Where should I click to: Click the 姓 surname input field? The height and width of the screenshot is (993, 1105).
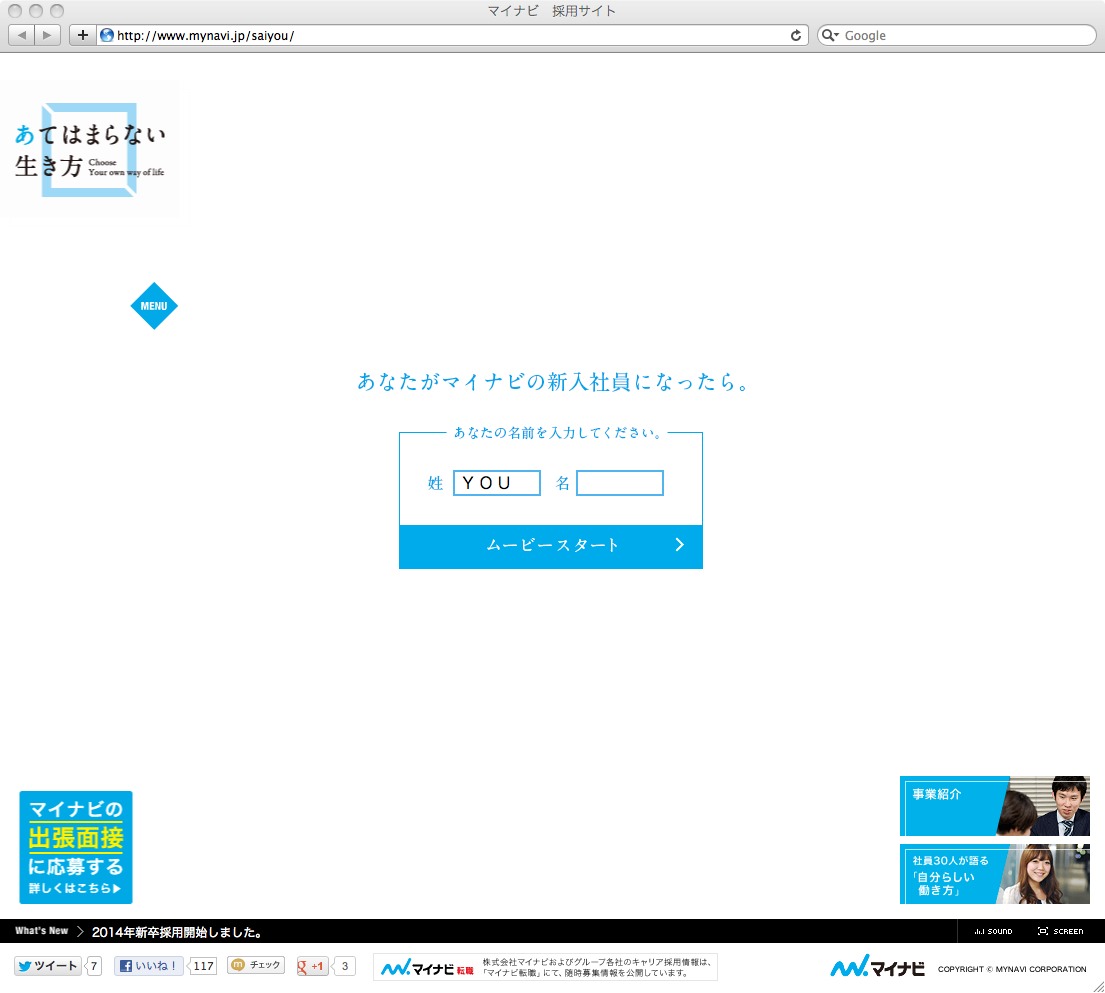tap(497, 483)
